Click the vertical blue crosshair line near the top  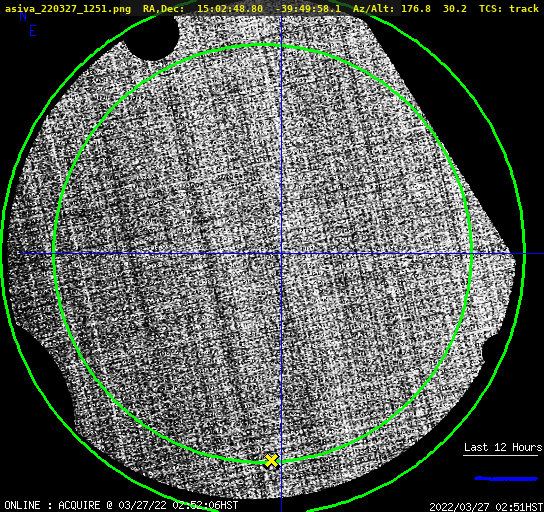point(281,29)
